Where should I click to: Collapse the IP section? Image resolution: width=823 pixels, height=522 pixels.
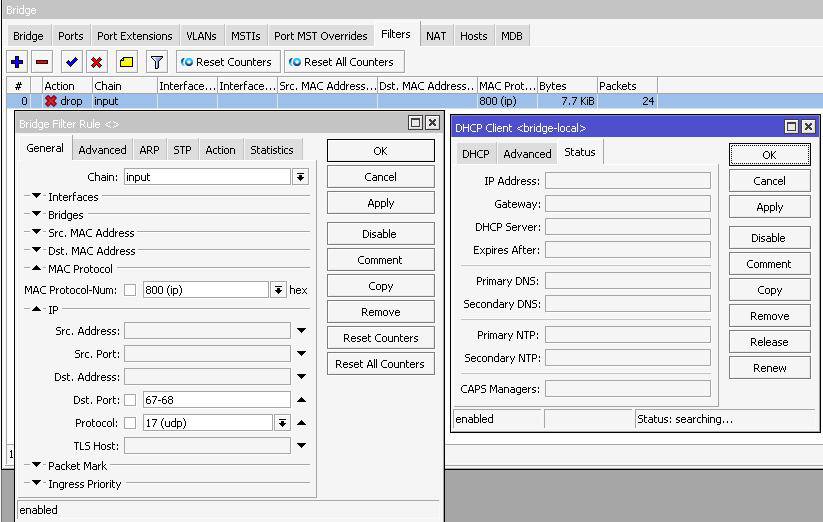(x=36, y=309)
